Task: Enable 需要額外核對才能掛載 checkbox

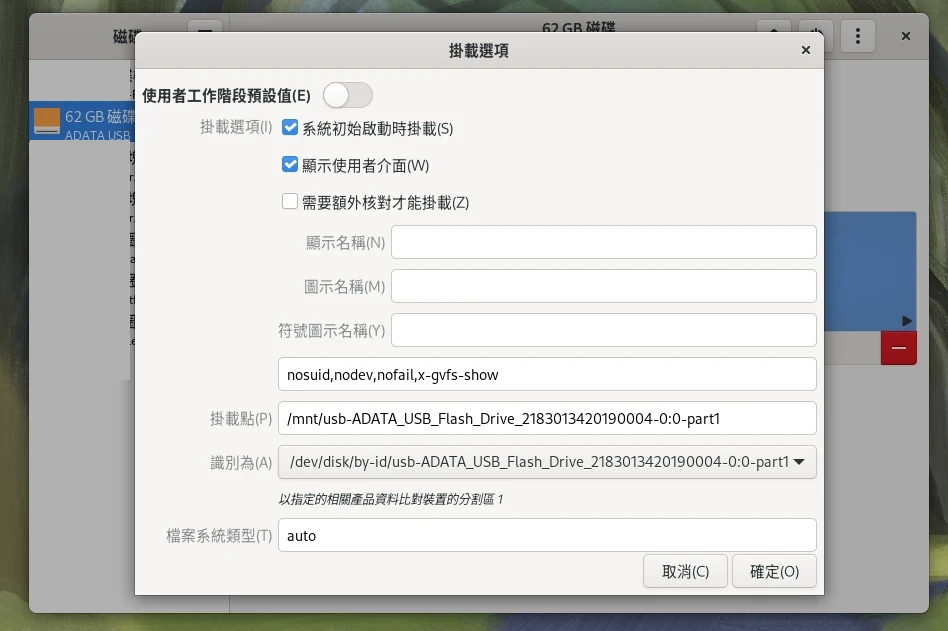Action: [290, 202]
